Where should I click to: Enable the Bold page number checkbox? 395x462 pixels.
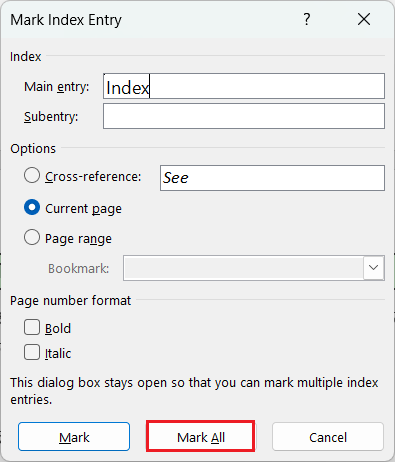click(x=32, y=327)
